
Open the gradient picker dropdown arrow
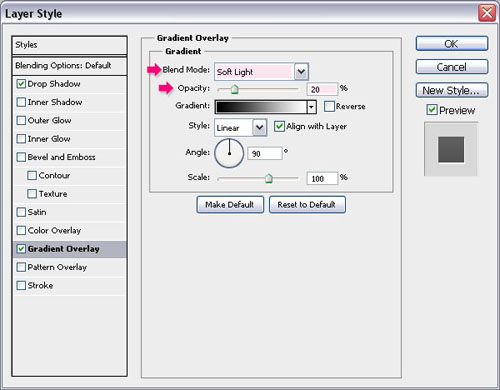pos(311,107)
